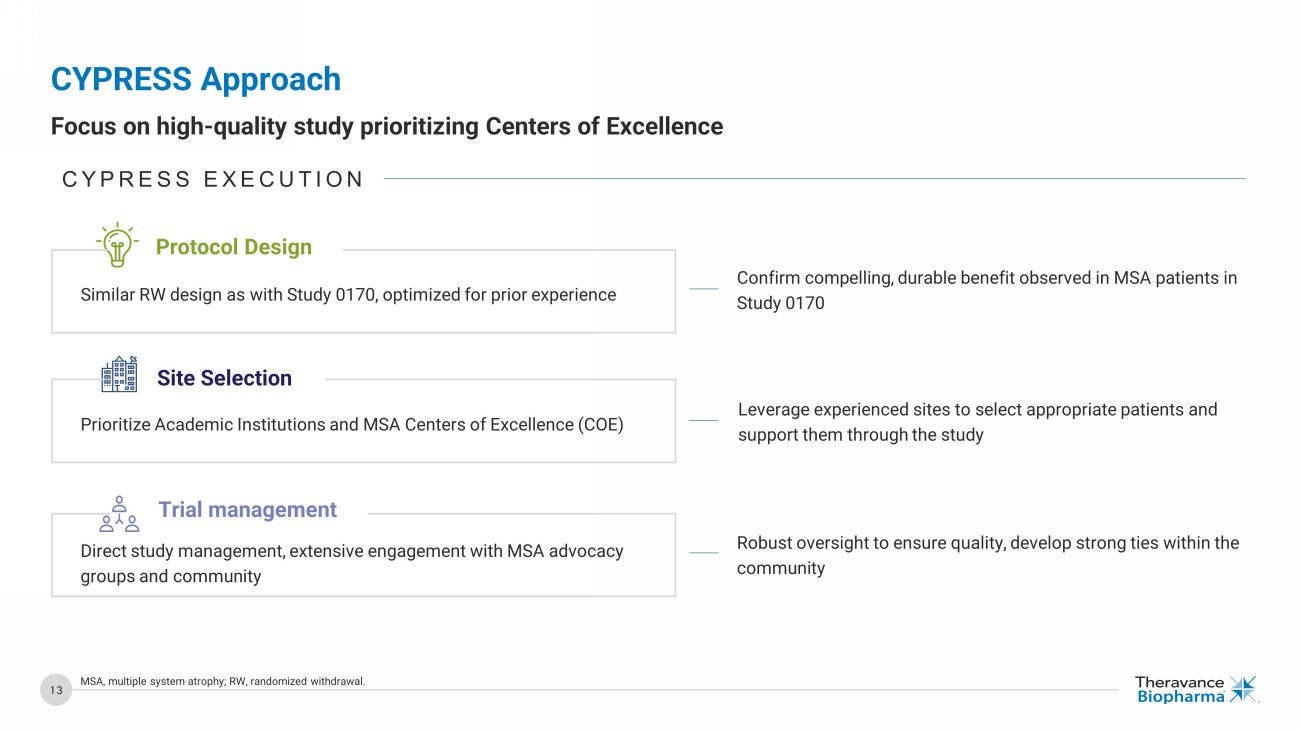The height and width of the screenshot is (731, 1300).
Task: Click the Theravance Biopharma company name
Action: click(1180, 690)
